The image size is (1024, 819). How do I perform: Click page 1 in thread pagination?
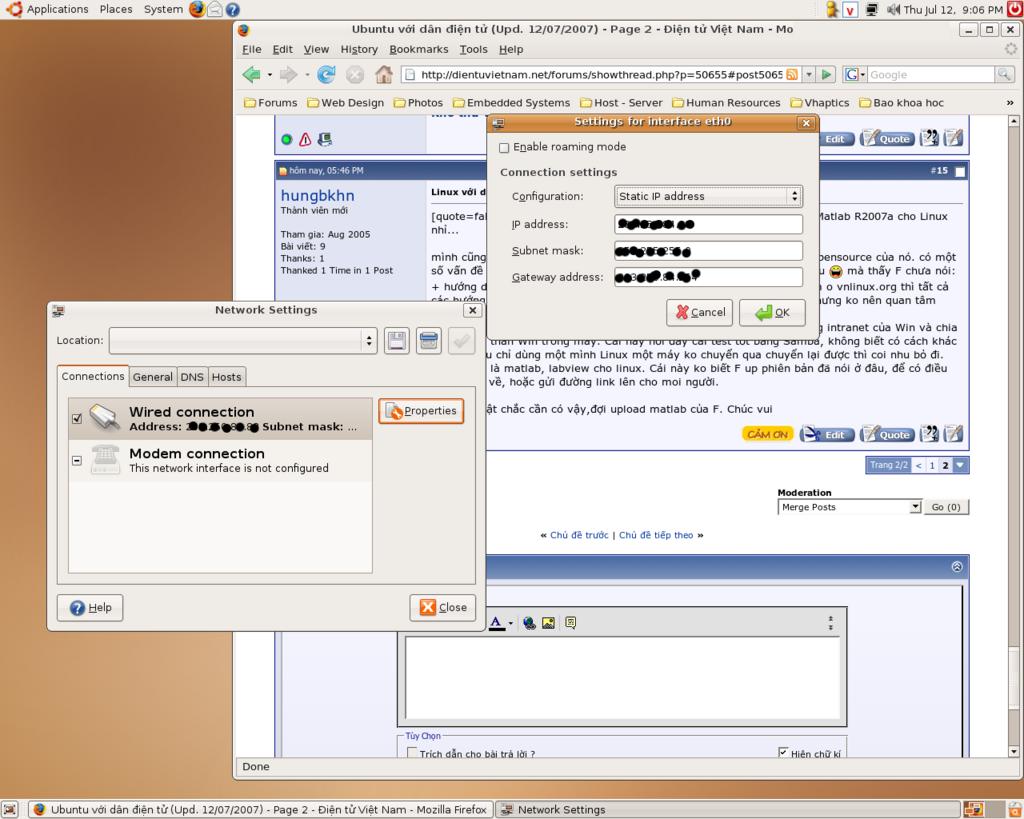[932, 465]
